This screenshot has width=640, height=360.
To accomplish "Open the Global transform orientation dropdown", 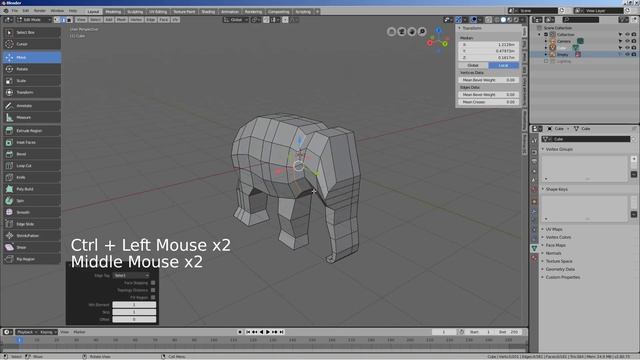I will [x=236, y=20].
